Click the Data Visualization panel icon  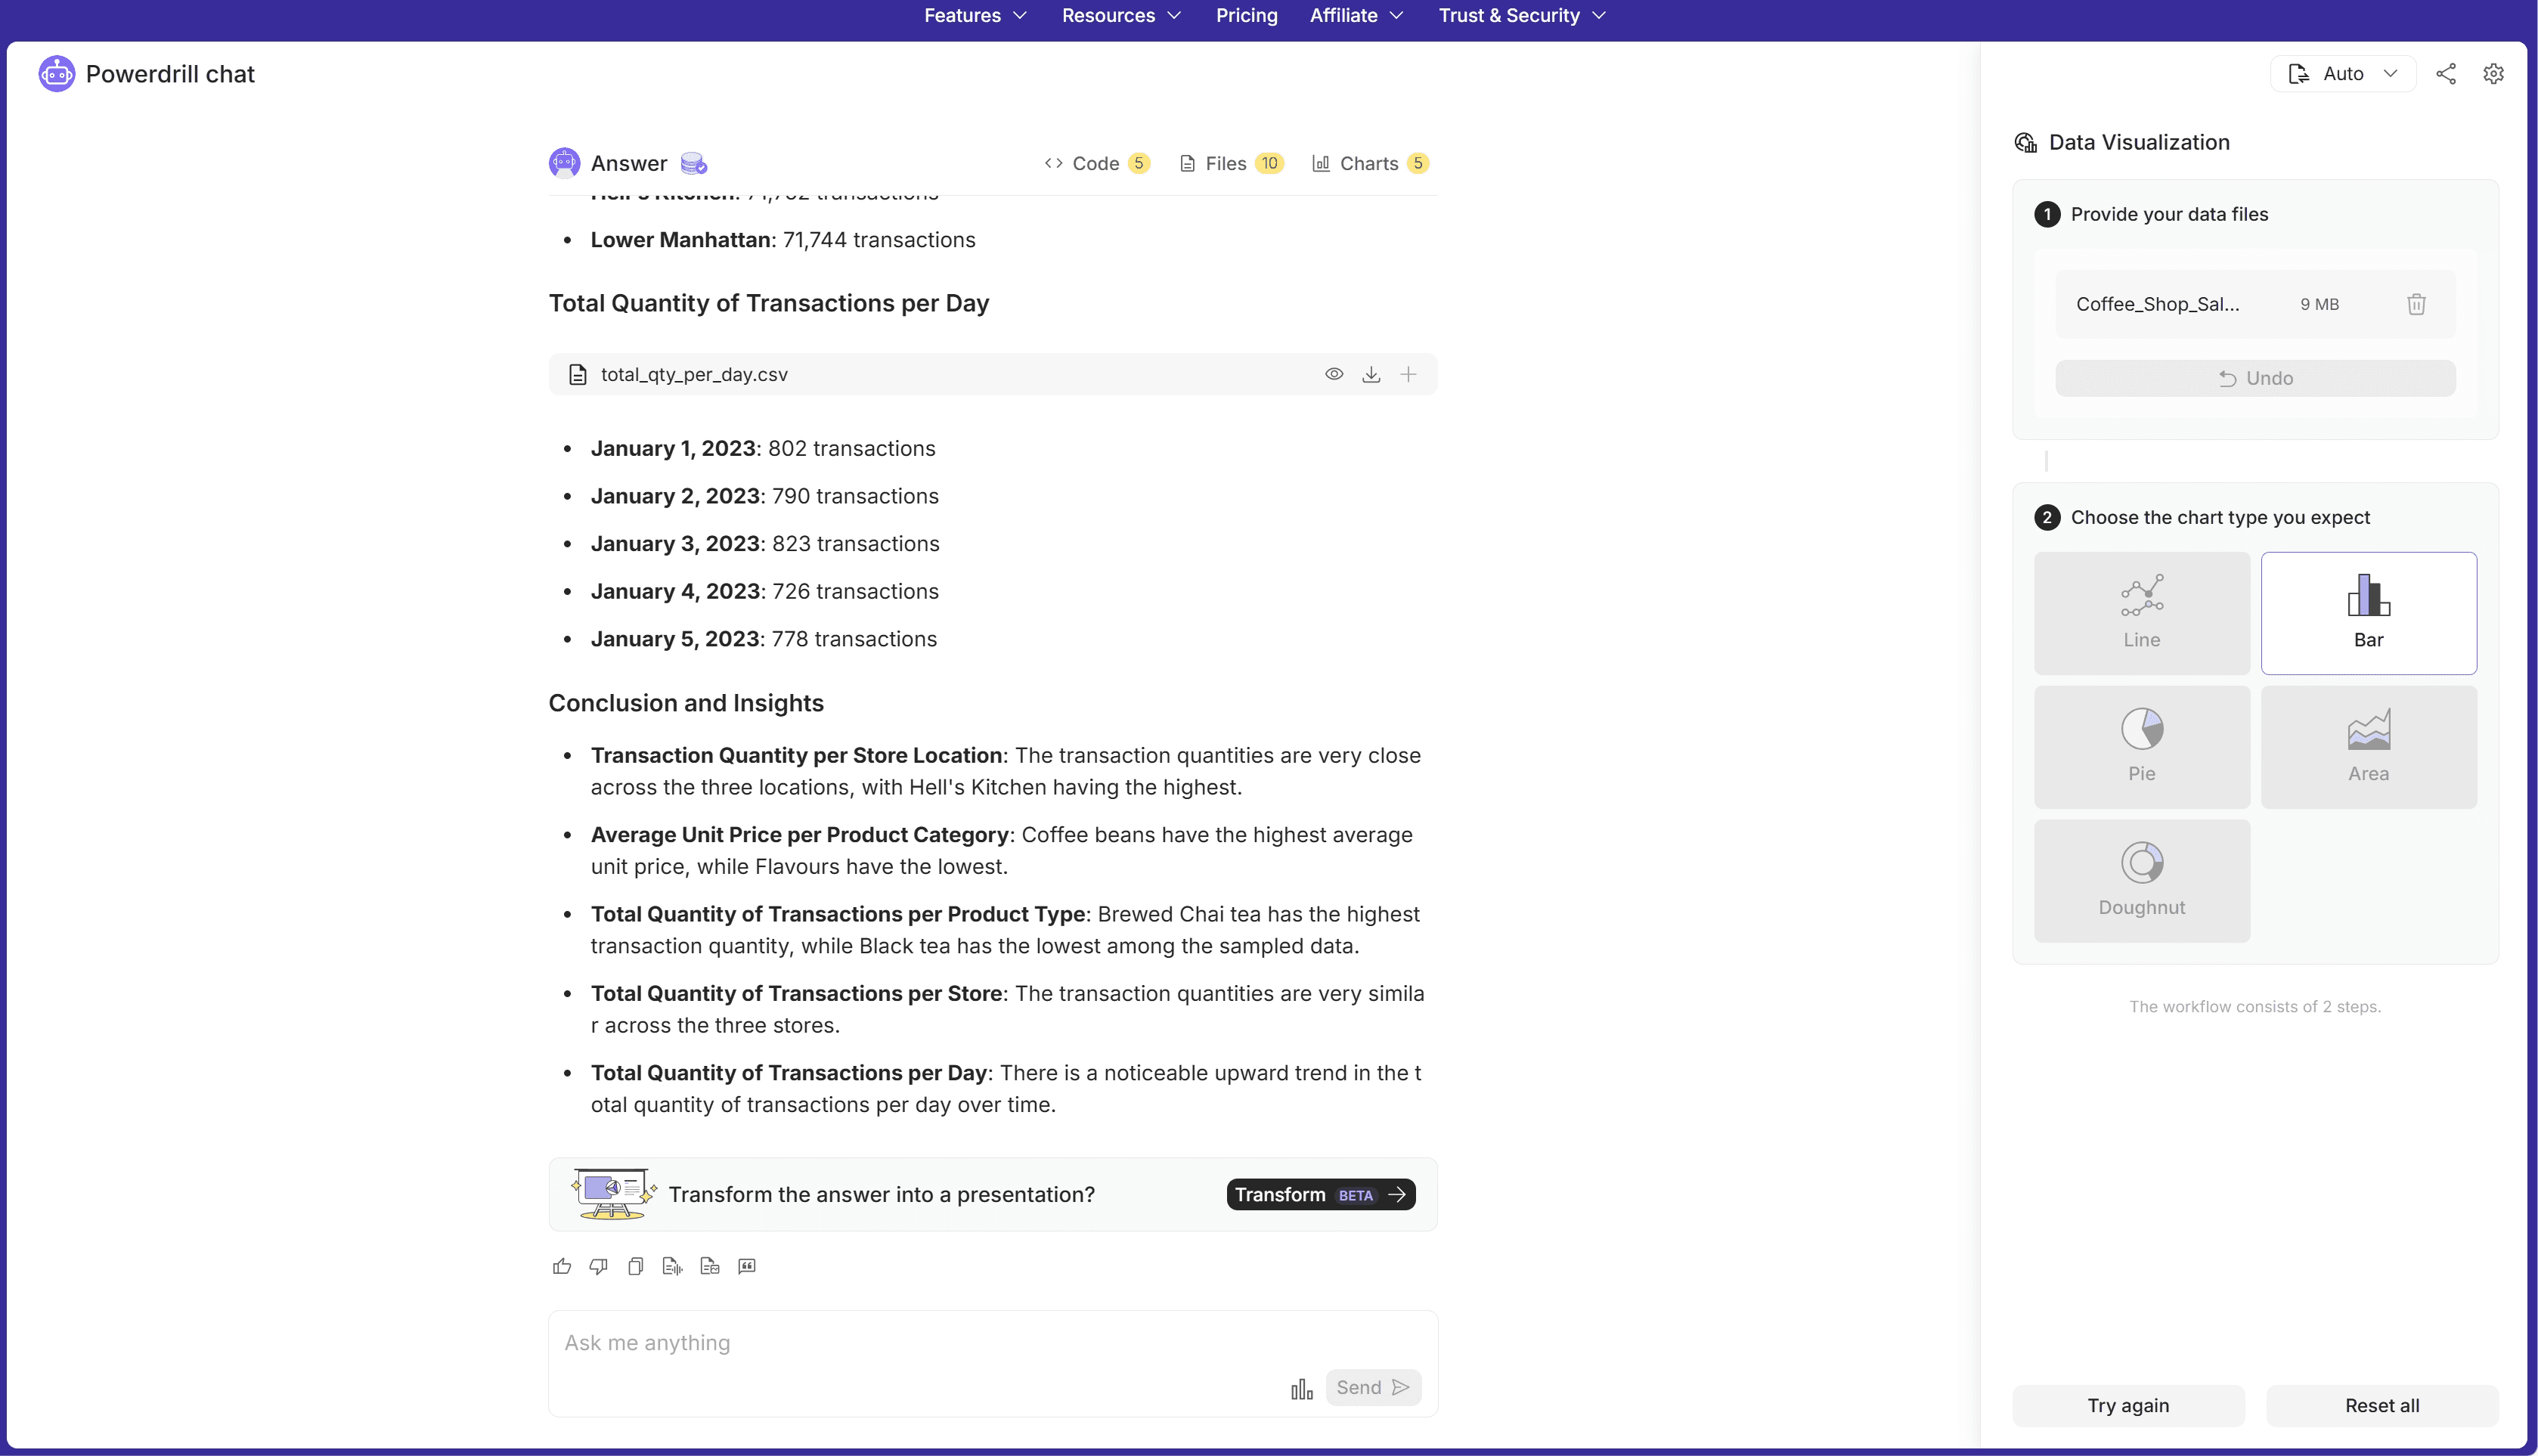point(2025,142)
